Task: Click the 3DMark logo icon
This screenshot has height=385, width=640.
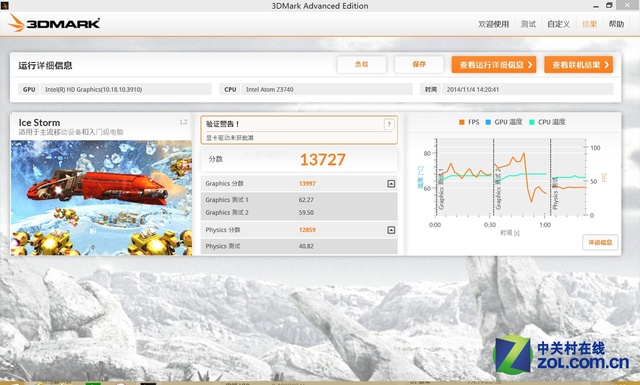Action: [17, 22]
